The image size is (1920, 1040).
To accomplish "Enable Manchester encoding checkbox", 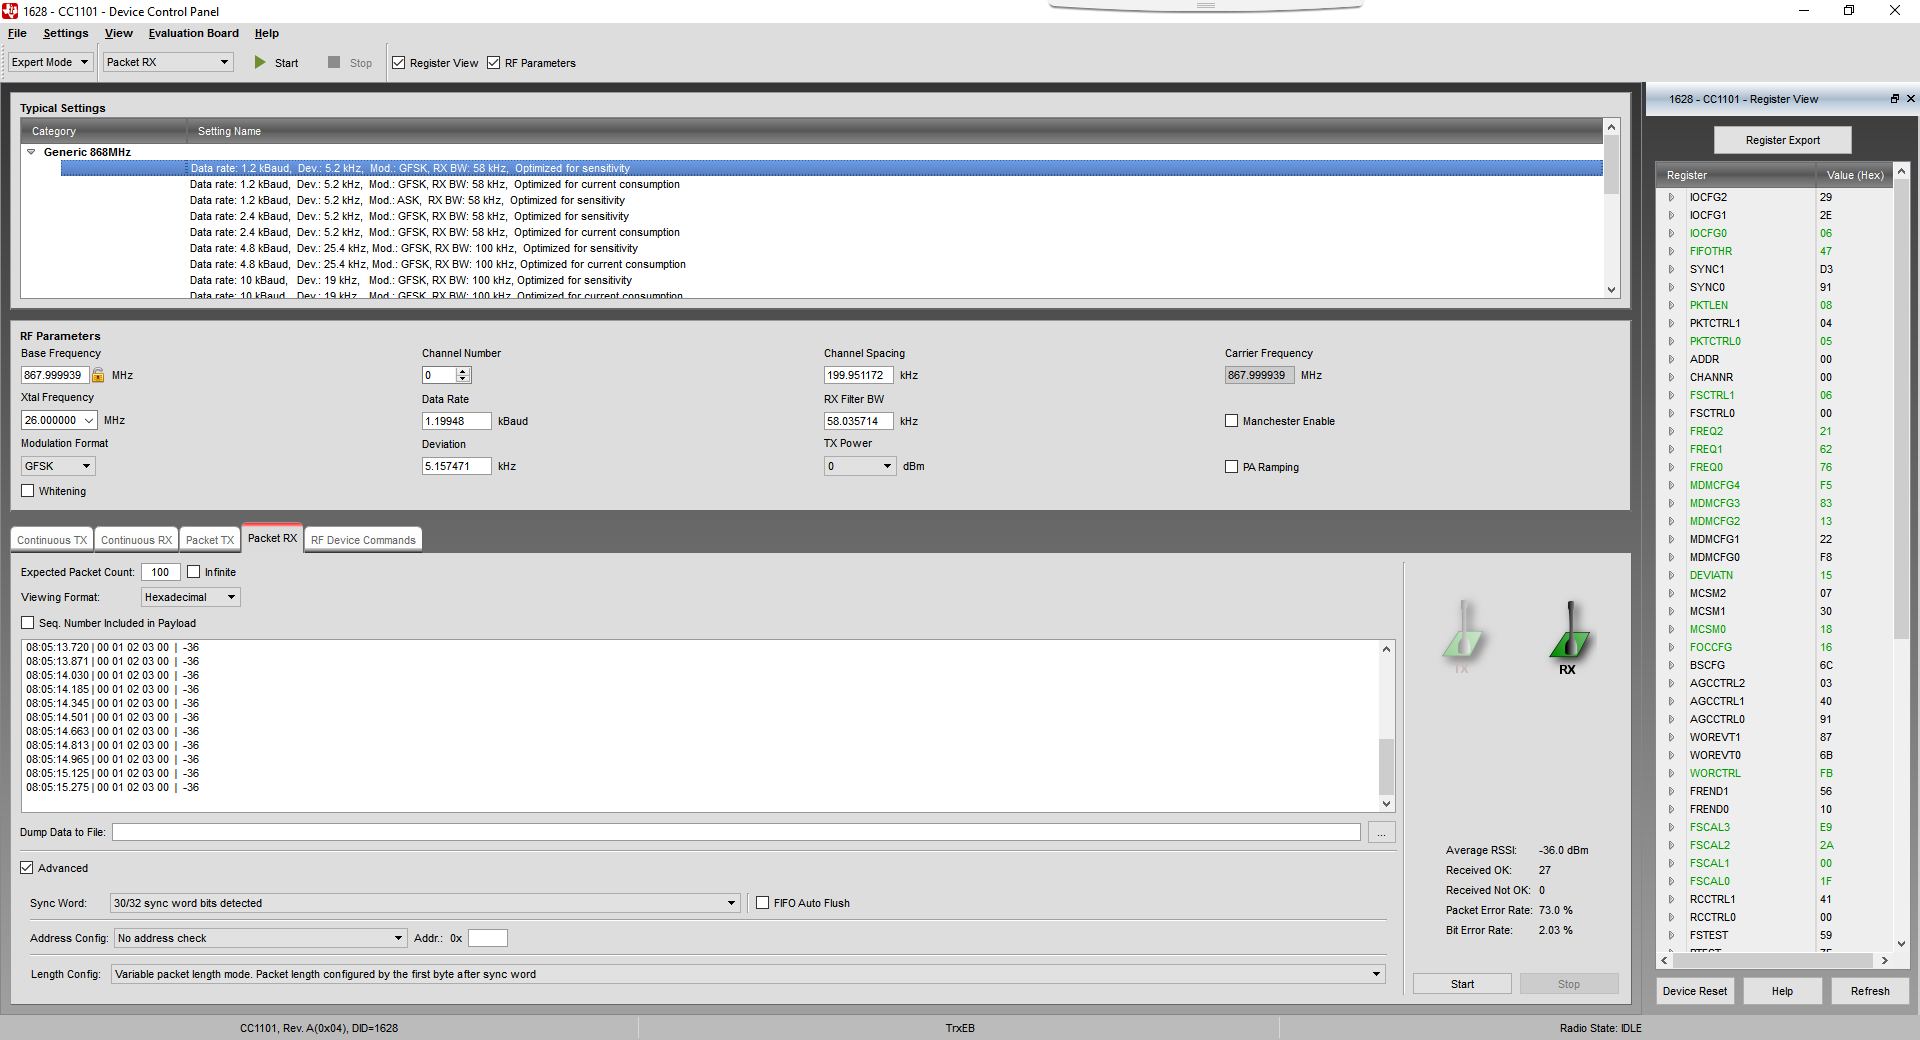I will (x=1232, y=421).
